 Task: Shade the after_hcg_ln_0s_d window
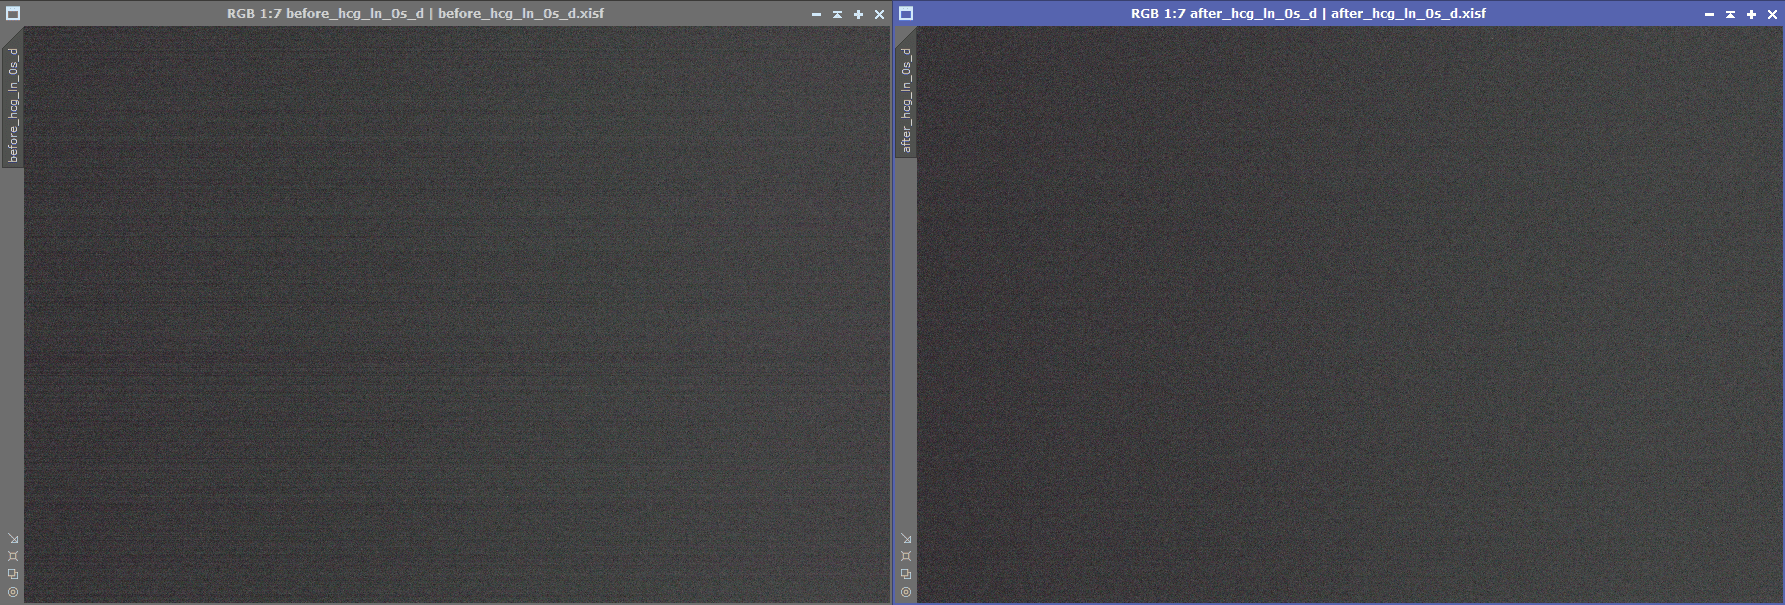tap(1730, 14)
